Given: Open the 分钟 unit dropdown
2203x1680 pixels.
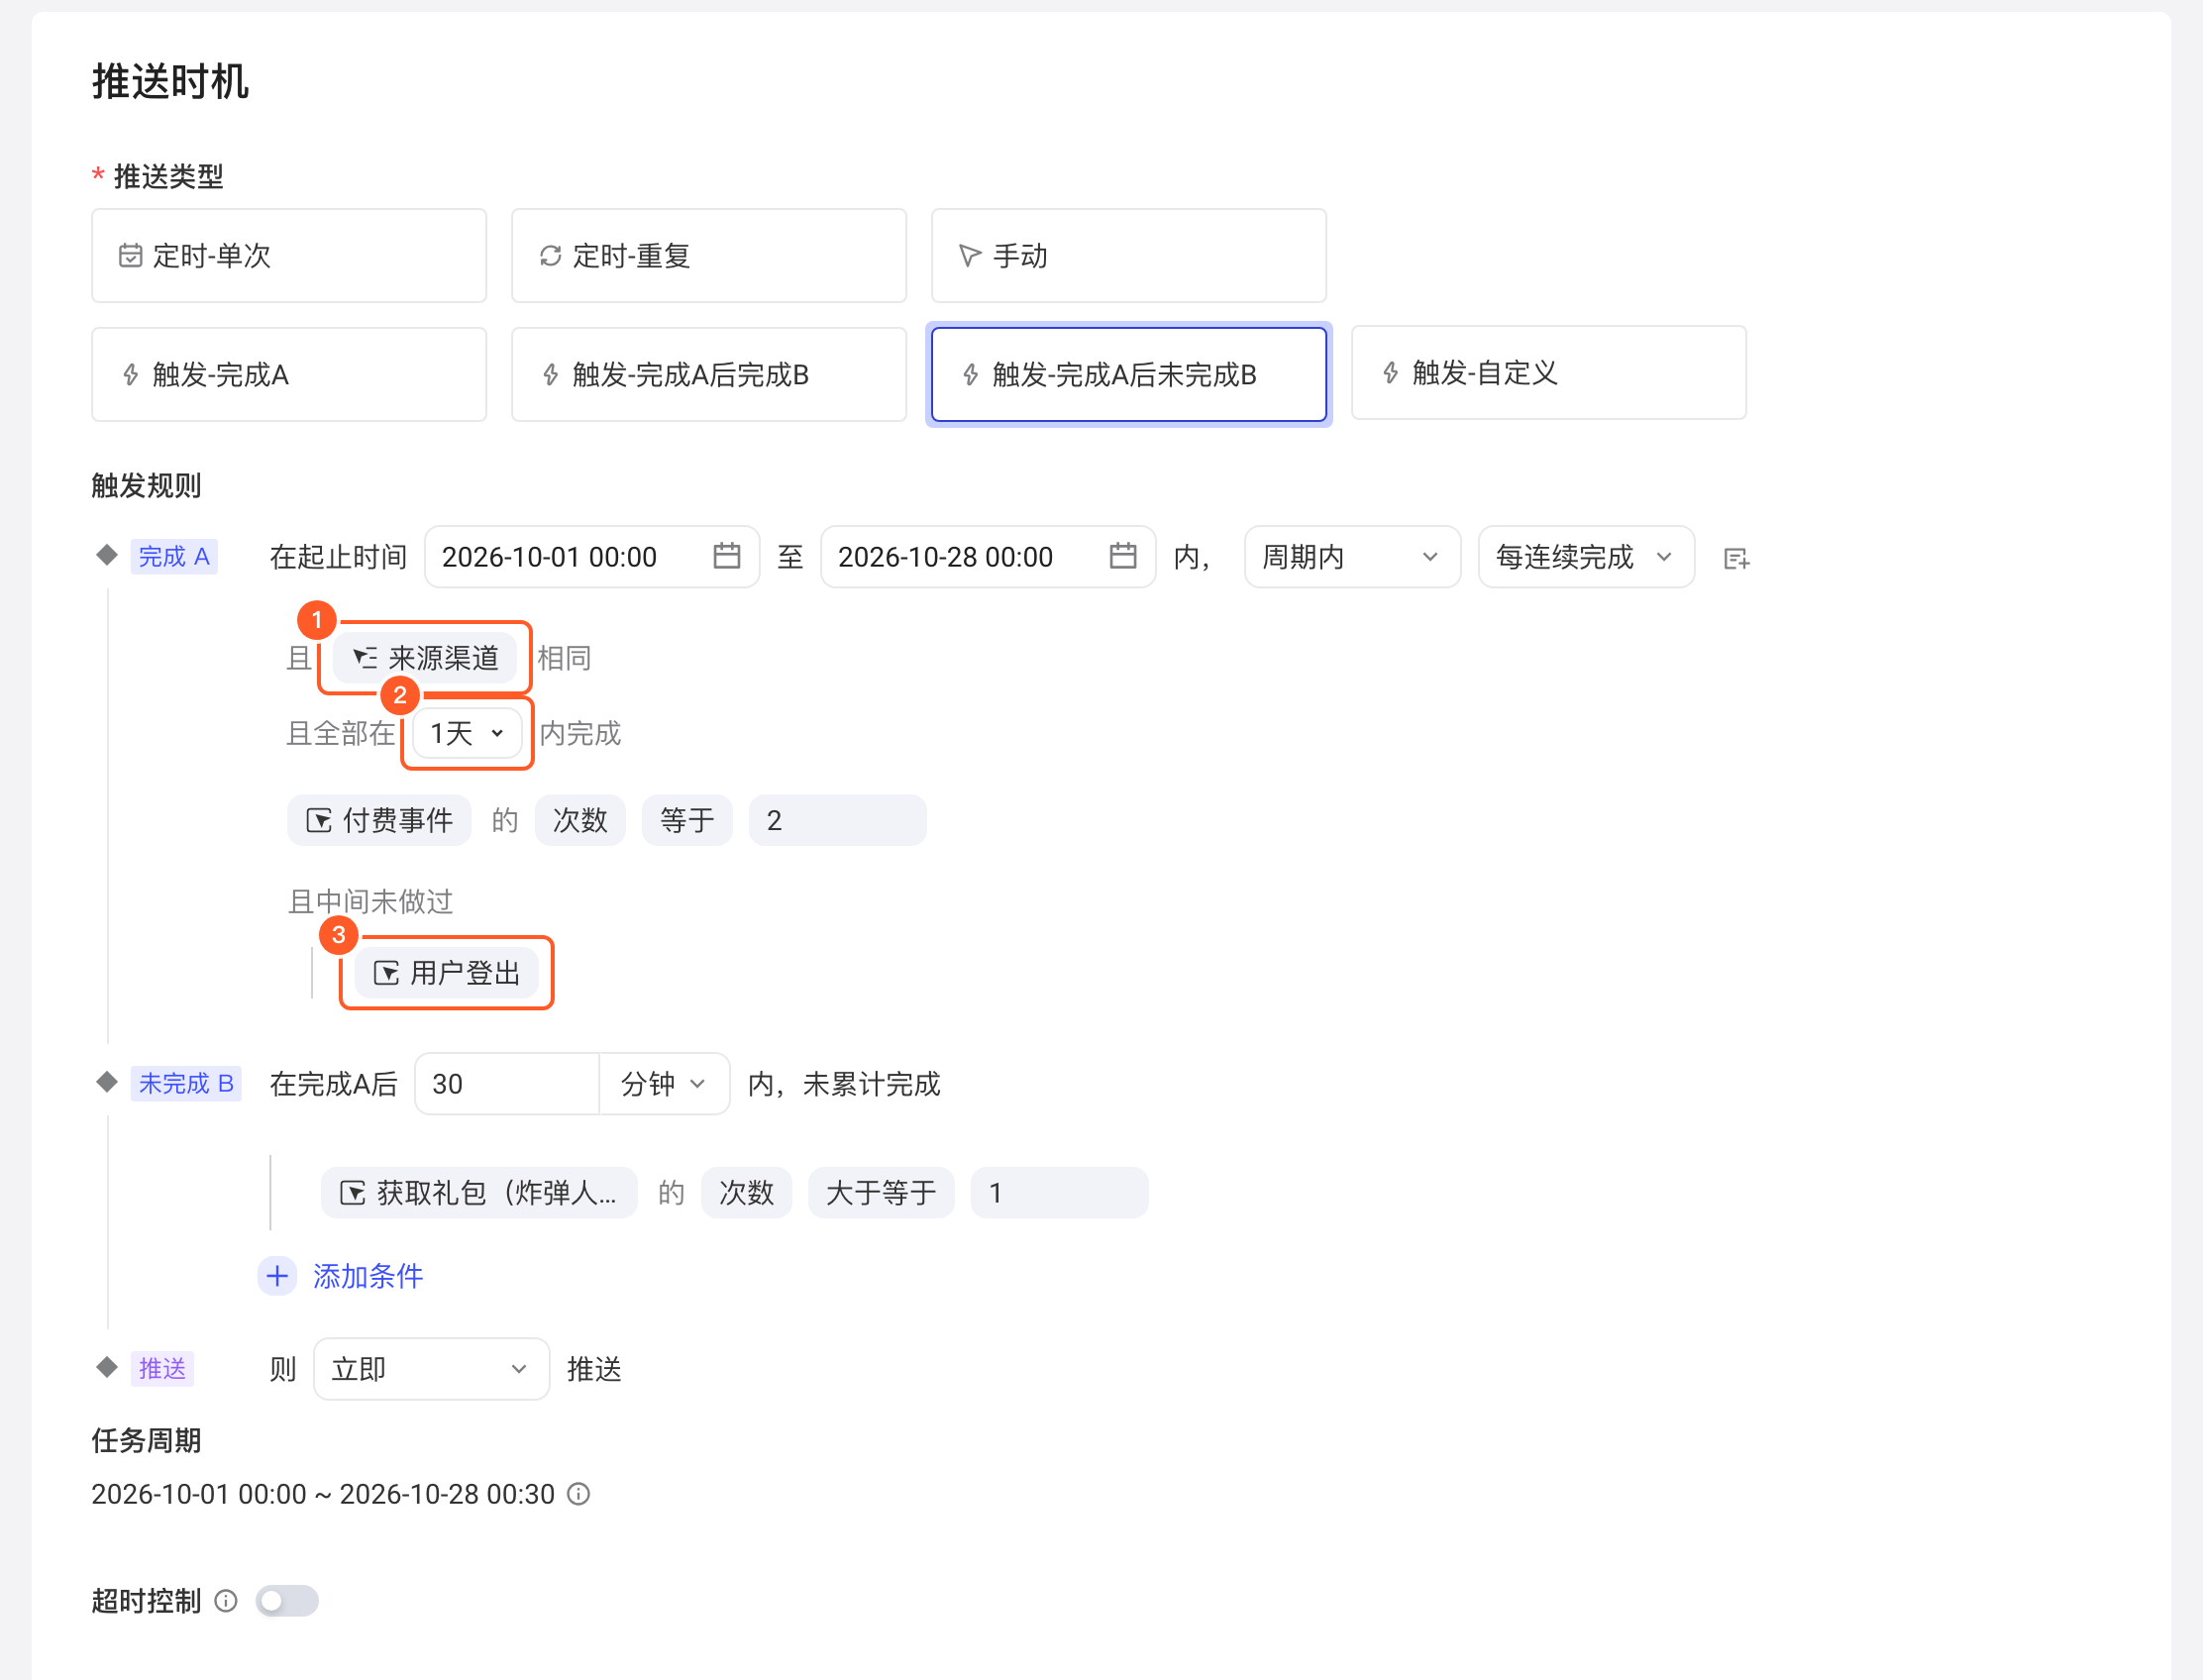Looking at the screenshot, I should [664, 1084].
